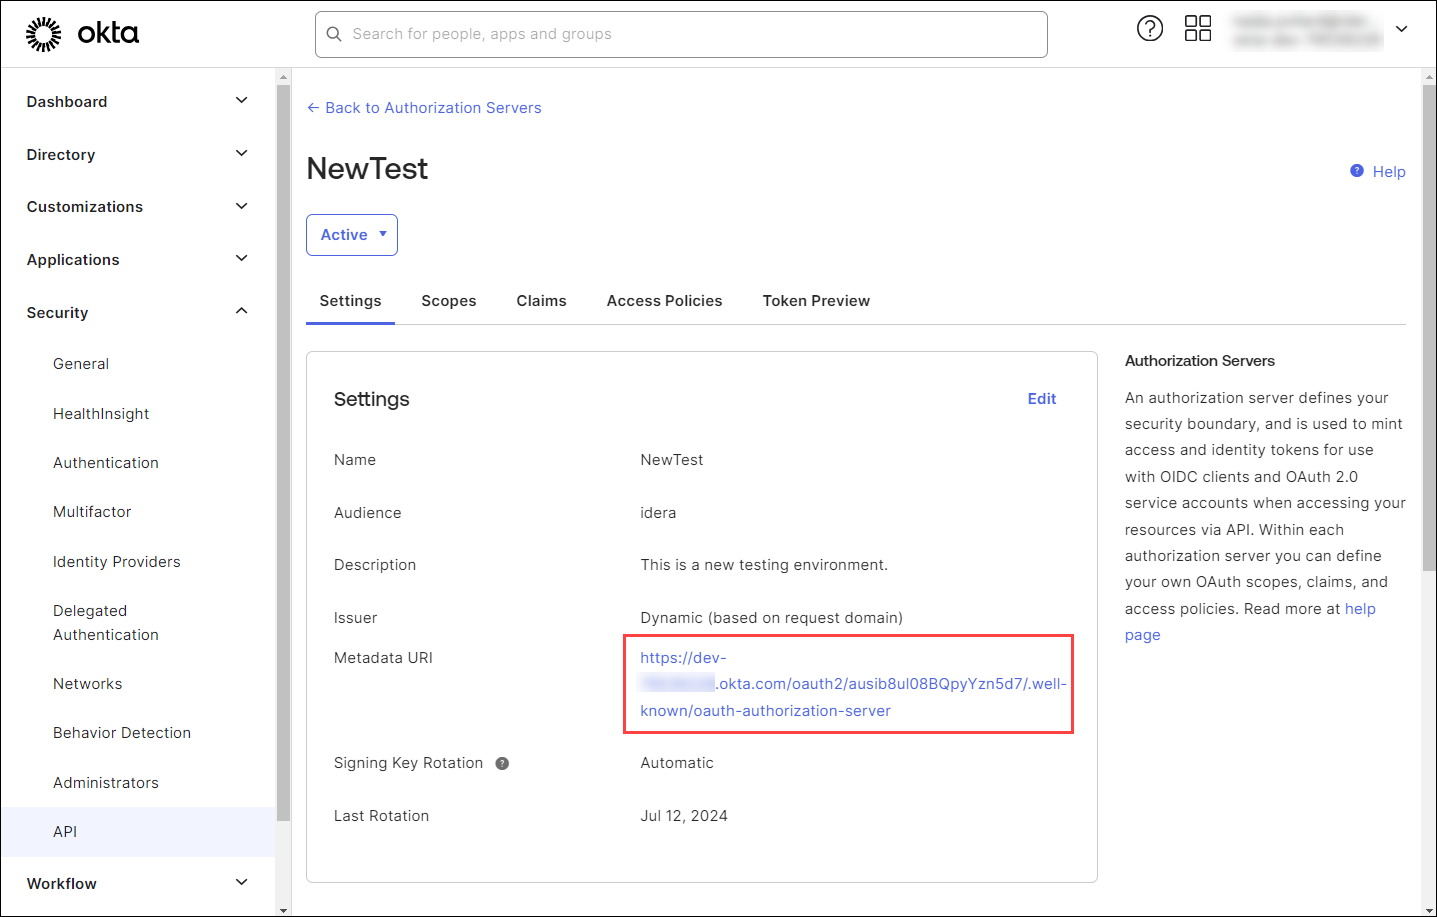Image resolution: width=1437 pixels, height=917 pixels.
Task: Click Back to Authorization Servers link
Action: click(x=424, y=108)
